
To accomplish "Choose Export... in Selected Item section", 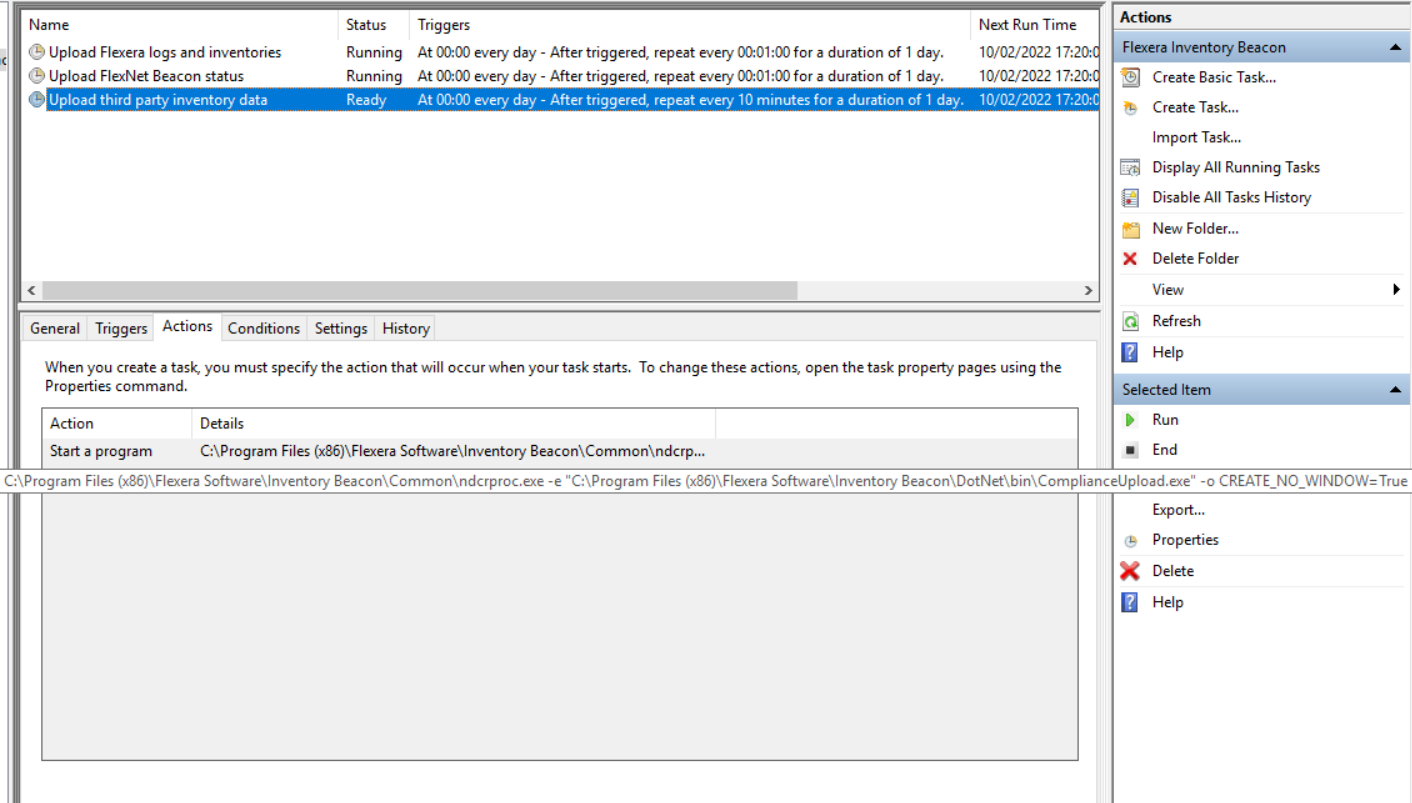I will [x=1178, y=510].
